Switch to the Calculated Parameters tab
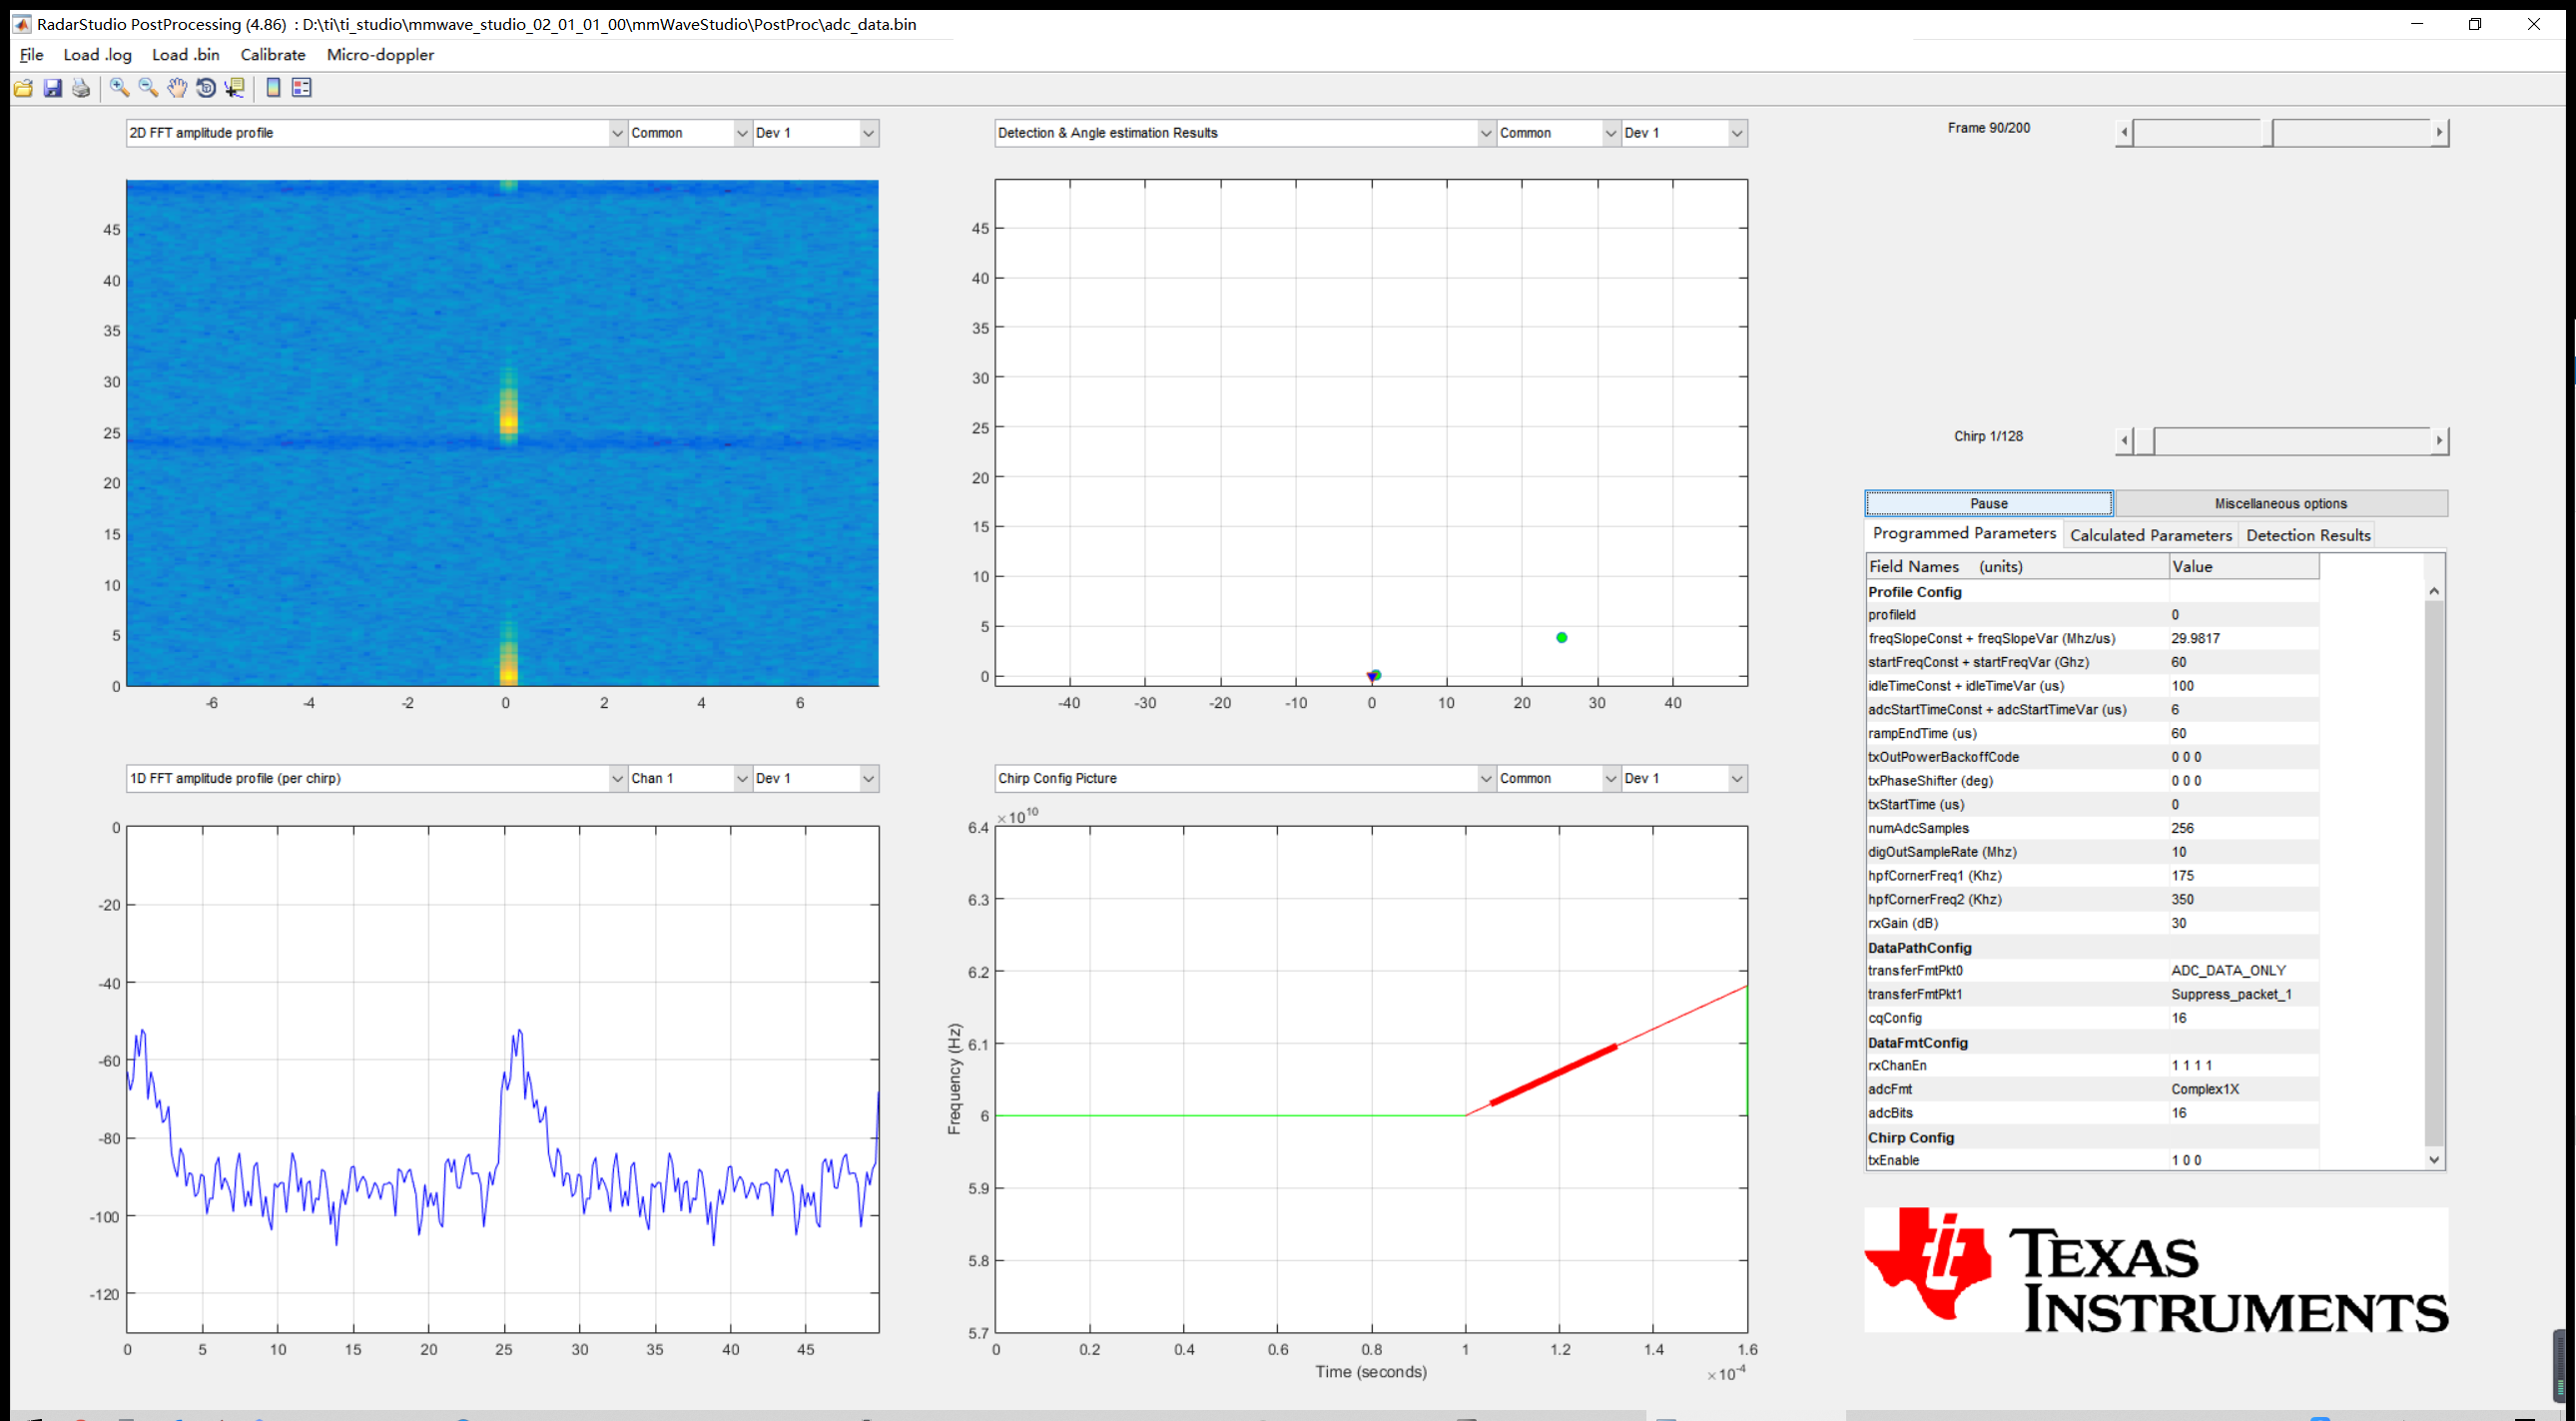This screenshot has height=1421, width=2576. [x=2150, y=536]
